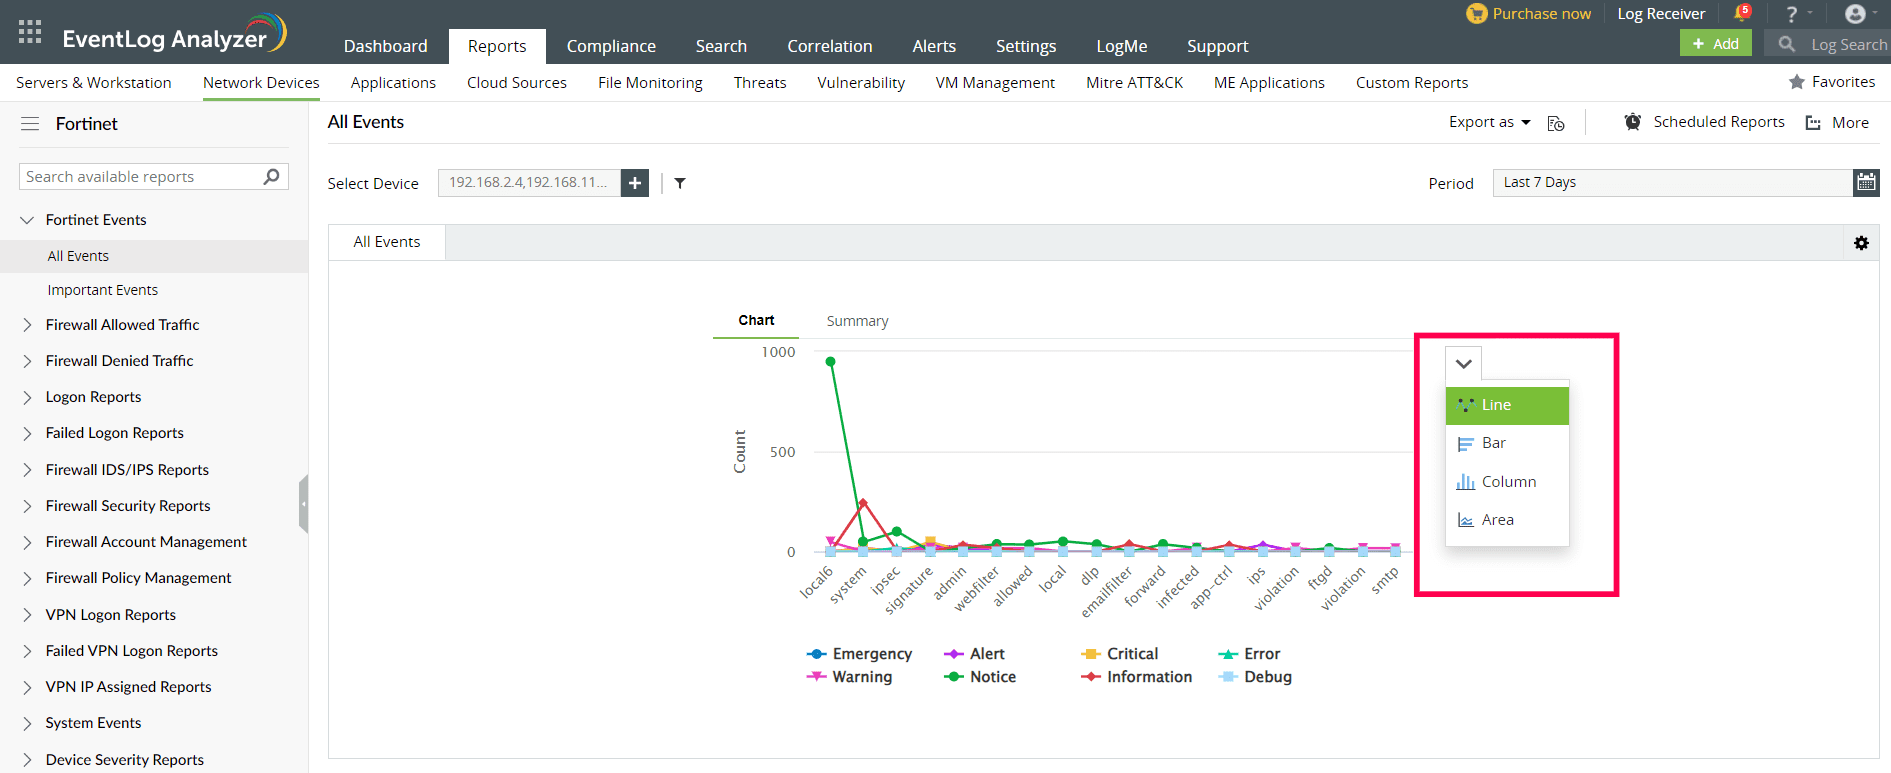
Task: Add device using the plus icon
Action: pyautogui.click(x=635, y=183)
